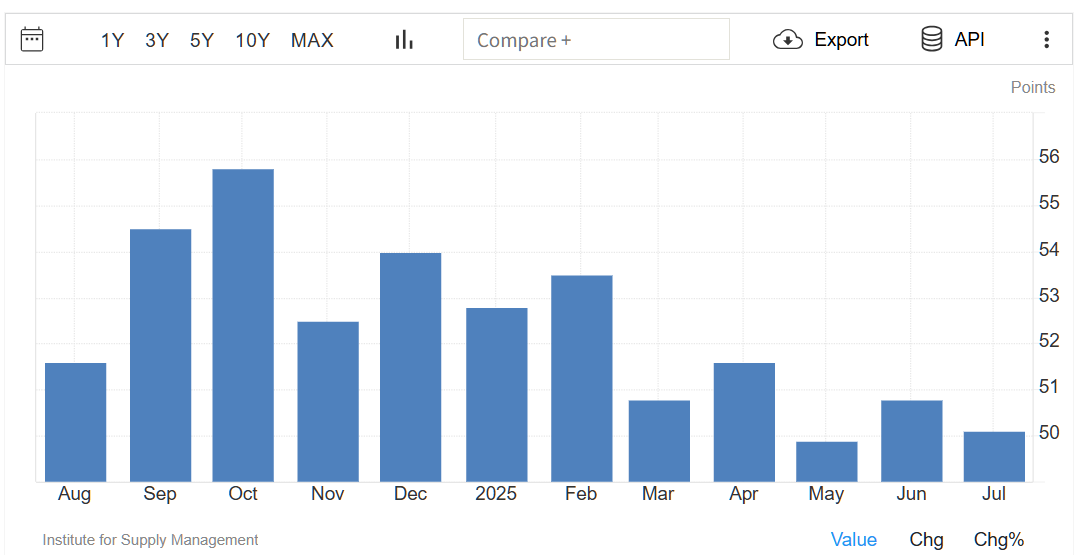
Task: Click the 2025 January bar
Action: click(x=497, y=395)
